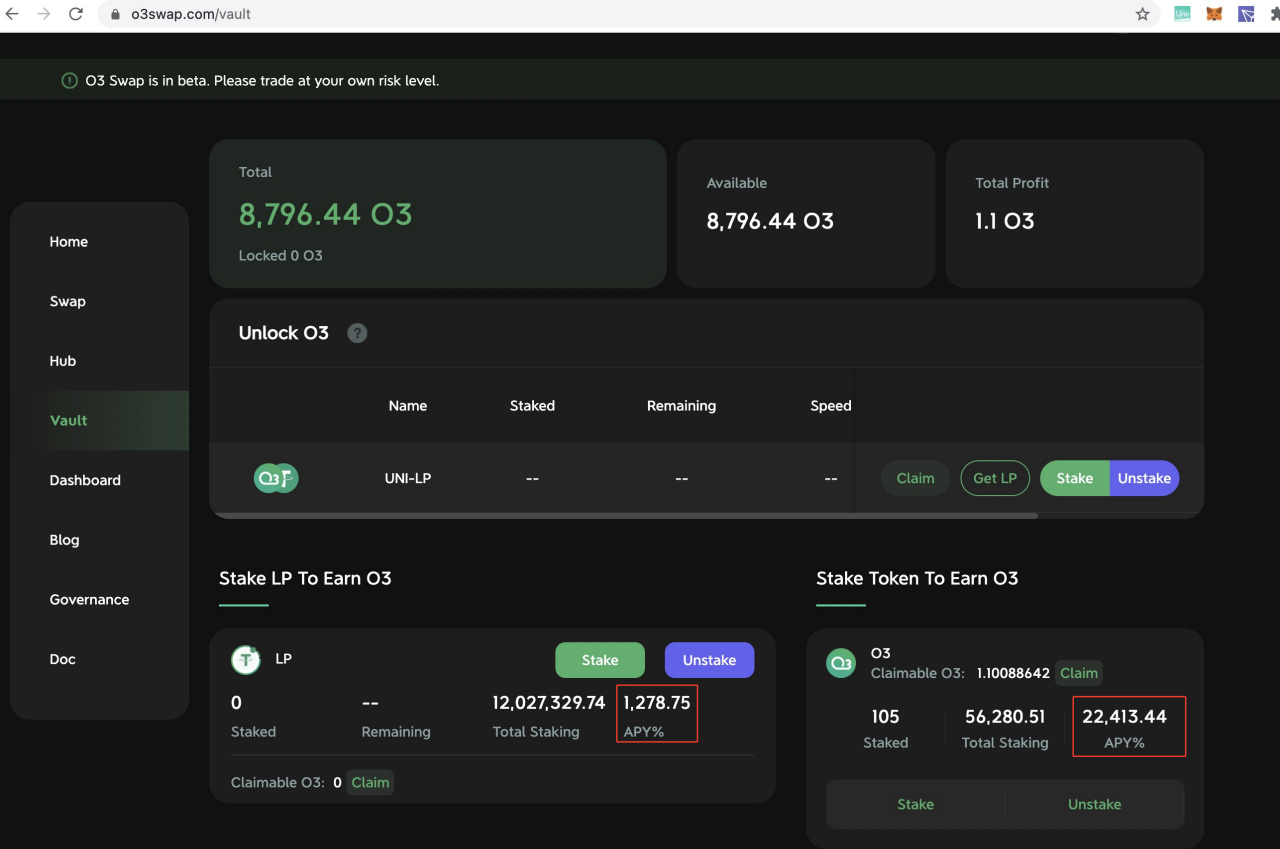Reload the page with the refresh icon
Image resolution: width=1280 pixels, height=849 pixels.
(x=76, y=14)
